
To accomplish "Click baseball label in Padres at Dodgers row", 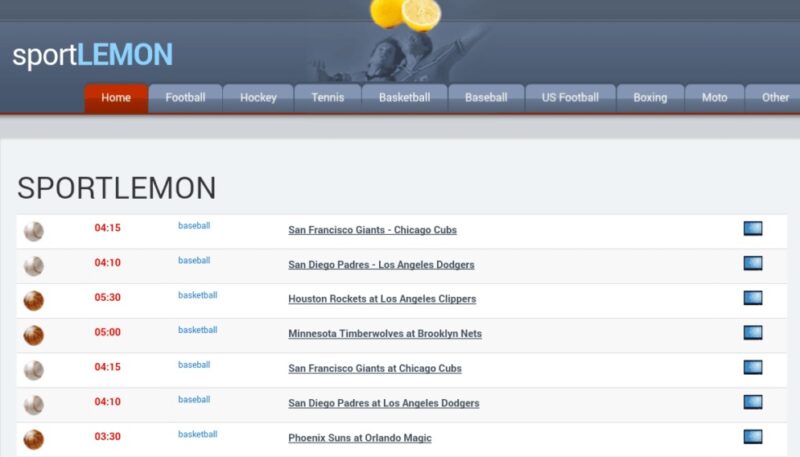I will [194, 399].
